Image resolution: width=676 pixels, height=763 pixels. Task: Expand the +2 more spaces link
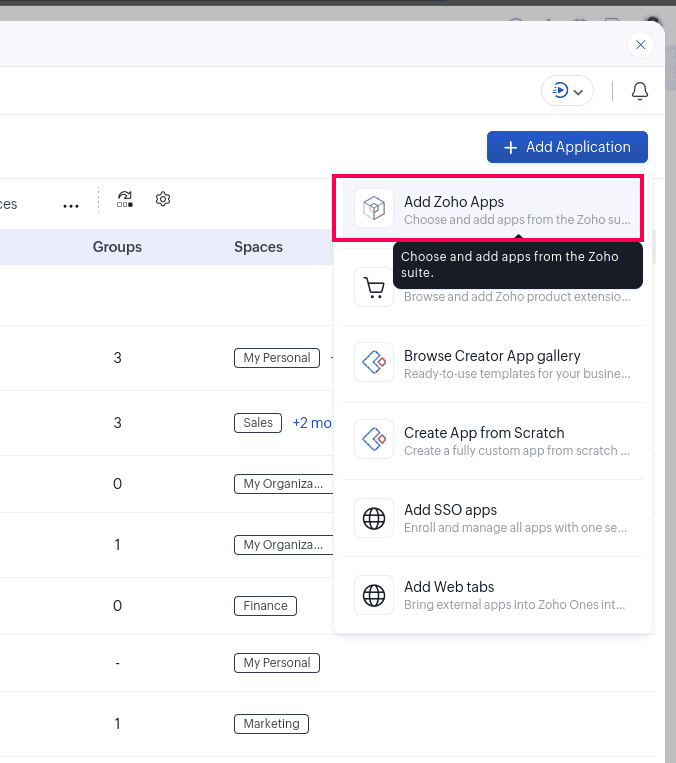pyautogui.click(x=311, y=423)
